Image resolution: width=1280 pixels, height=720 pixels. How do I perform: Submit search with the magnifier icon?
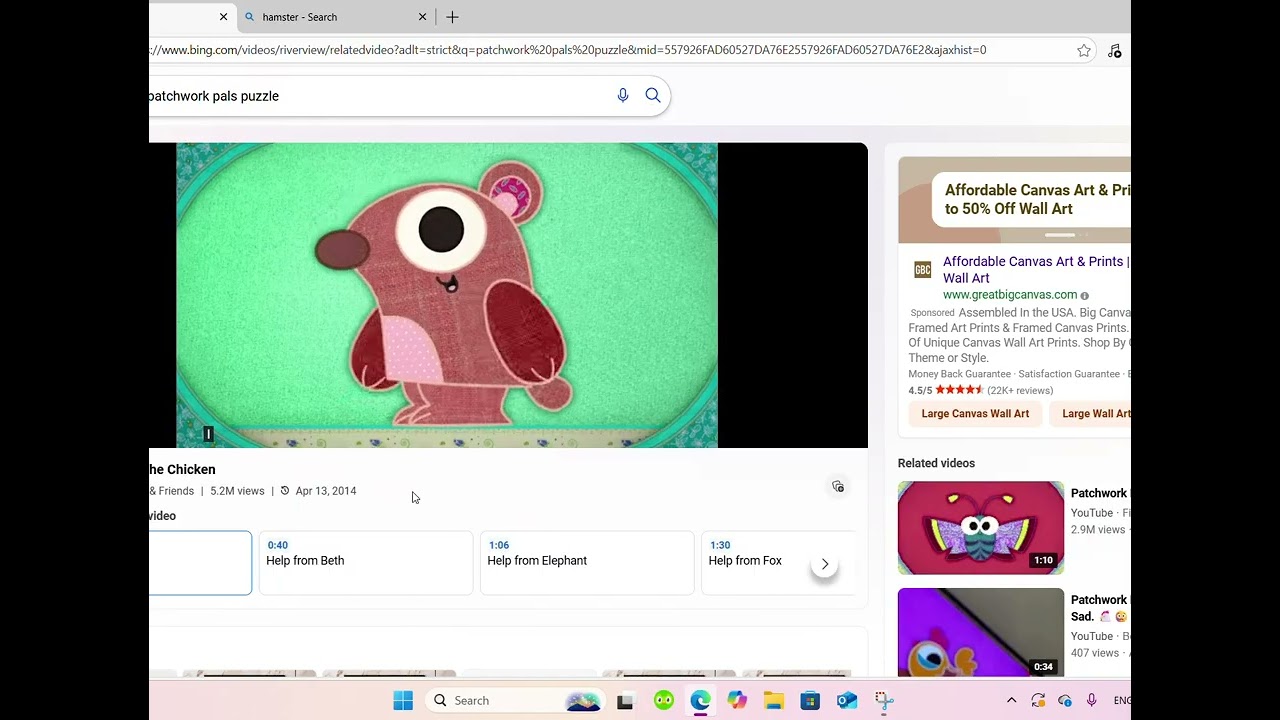pyautogui.click(x=653, y=96)
